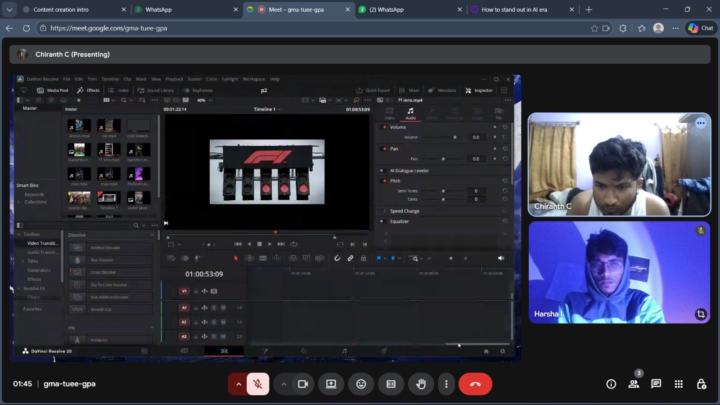
Task: Open host controls lock icon
Action: tap(702, 384)
